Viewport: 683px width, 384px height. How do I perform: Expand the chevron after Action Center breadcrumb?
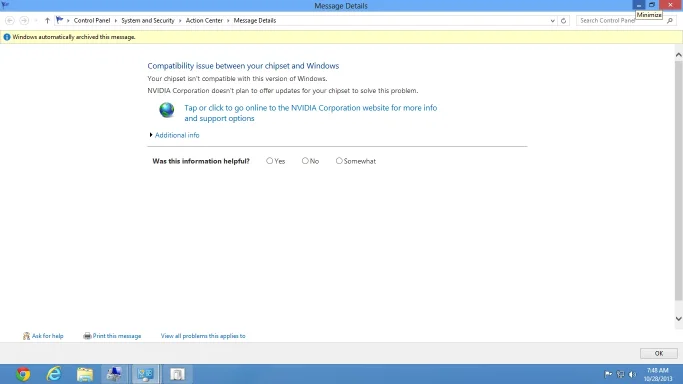pos(228,20)
